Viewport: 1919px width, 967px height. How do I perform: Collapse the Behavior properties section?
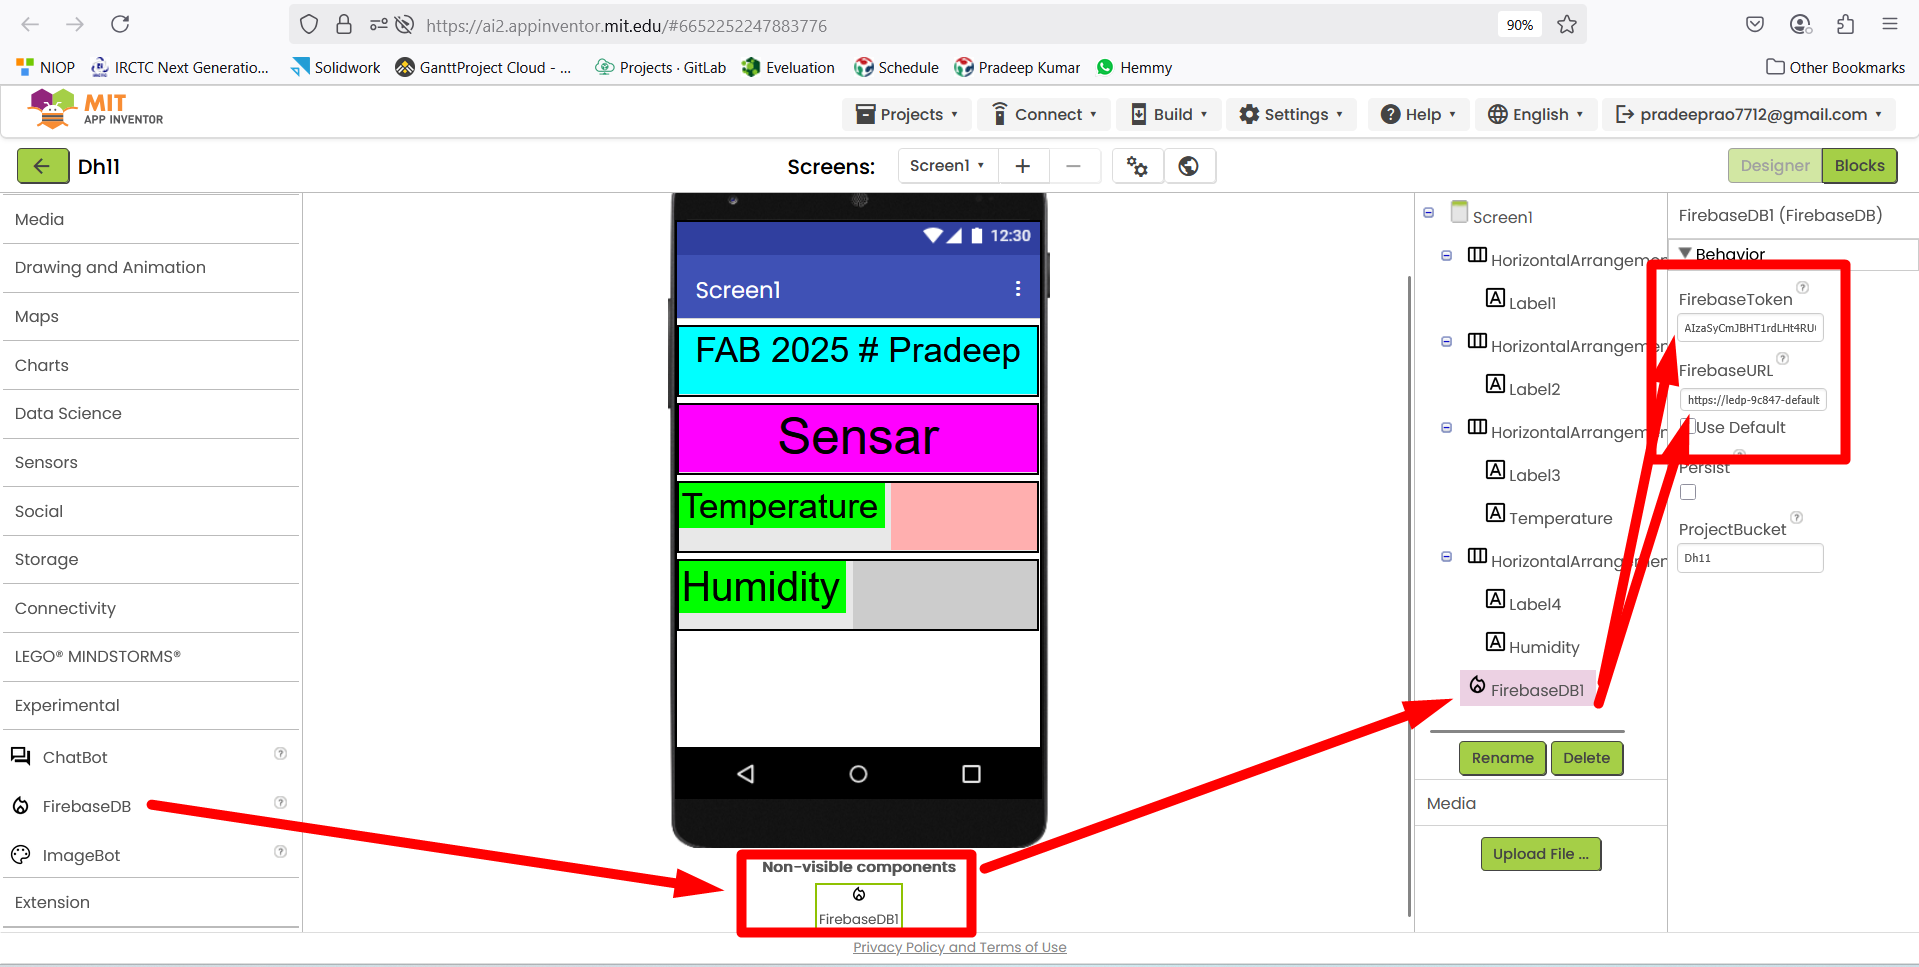pyautogui.click(x=1685, y=254)
